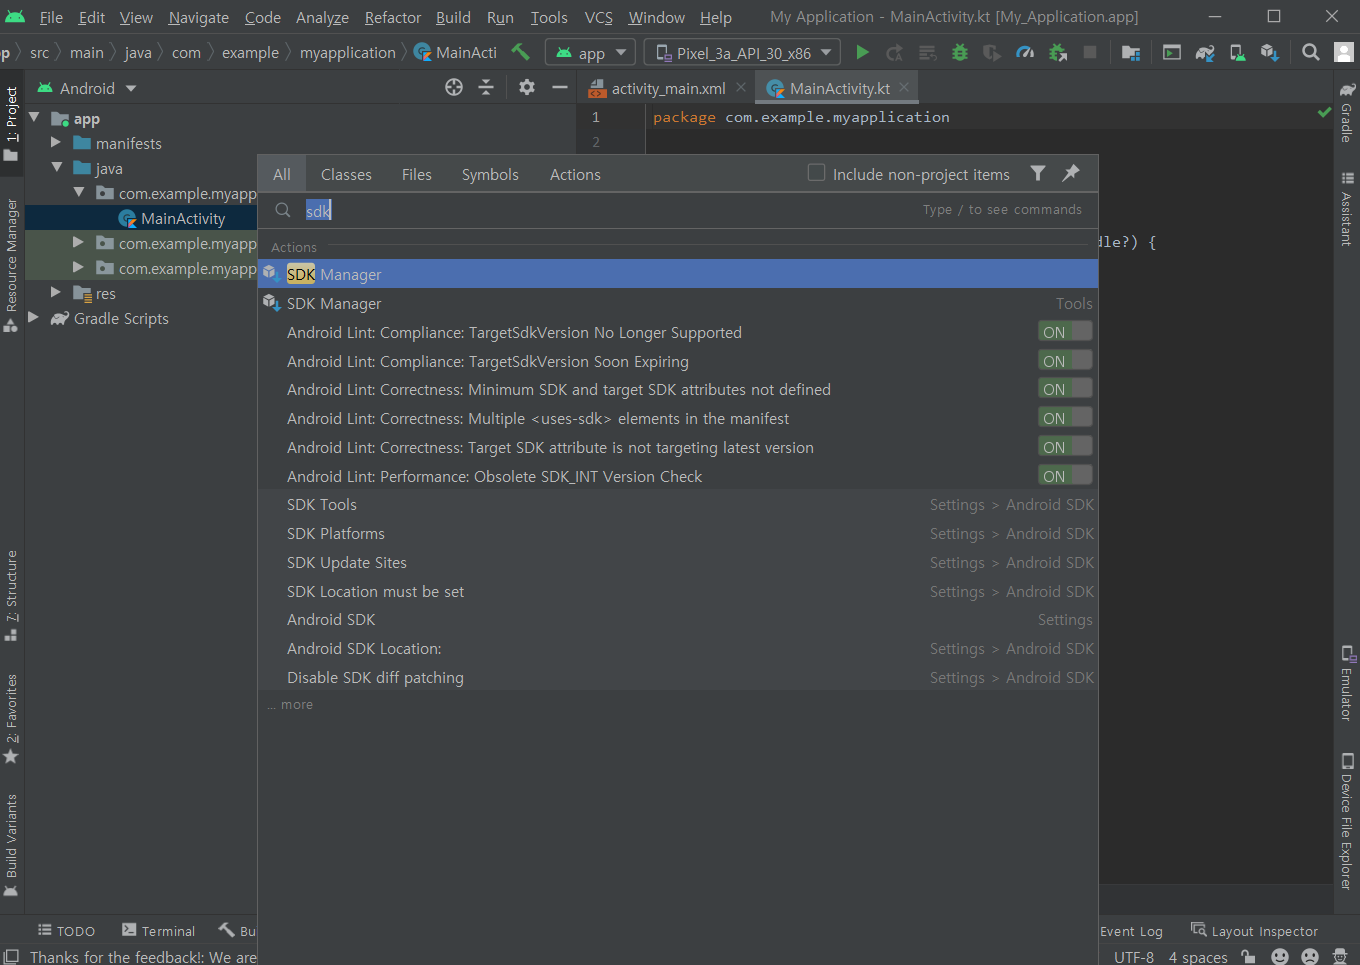Collapse the app module tree node

(34, 117)
